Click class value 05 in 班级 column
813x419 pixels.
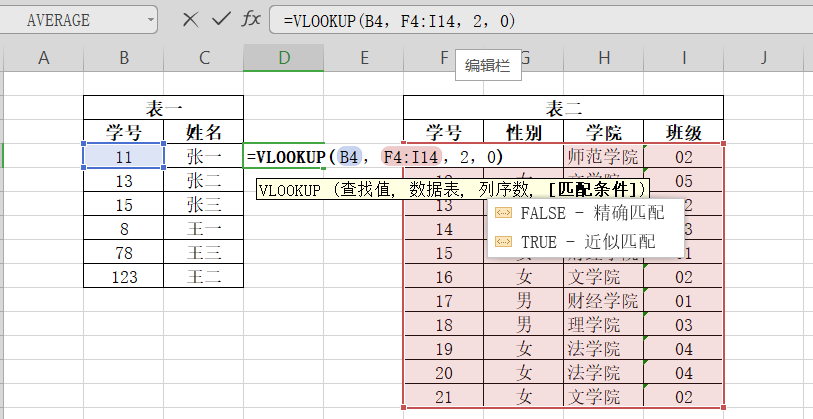(x=684, y=180)
